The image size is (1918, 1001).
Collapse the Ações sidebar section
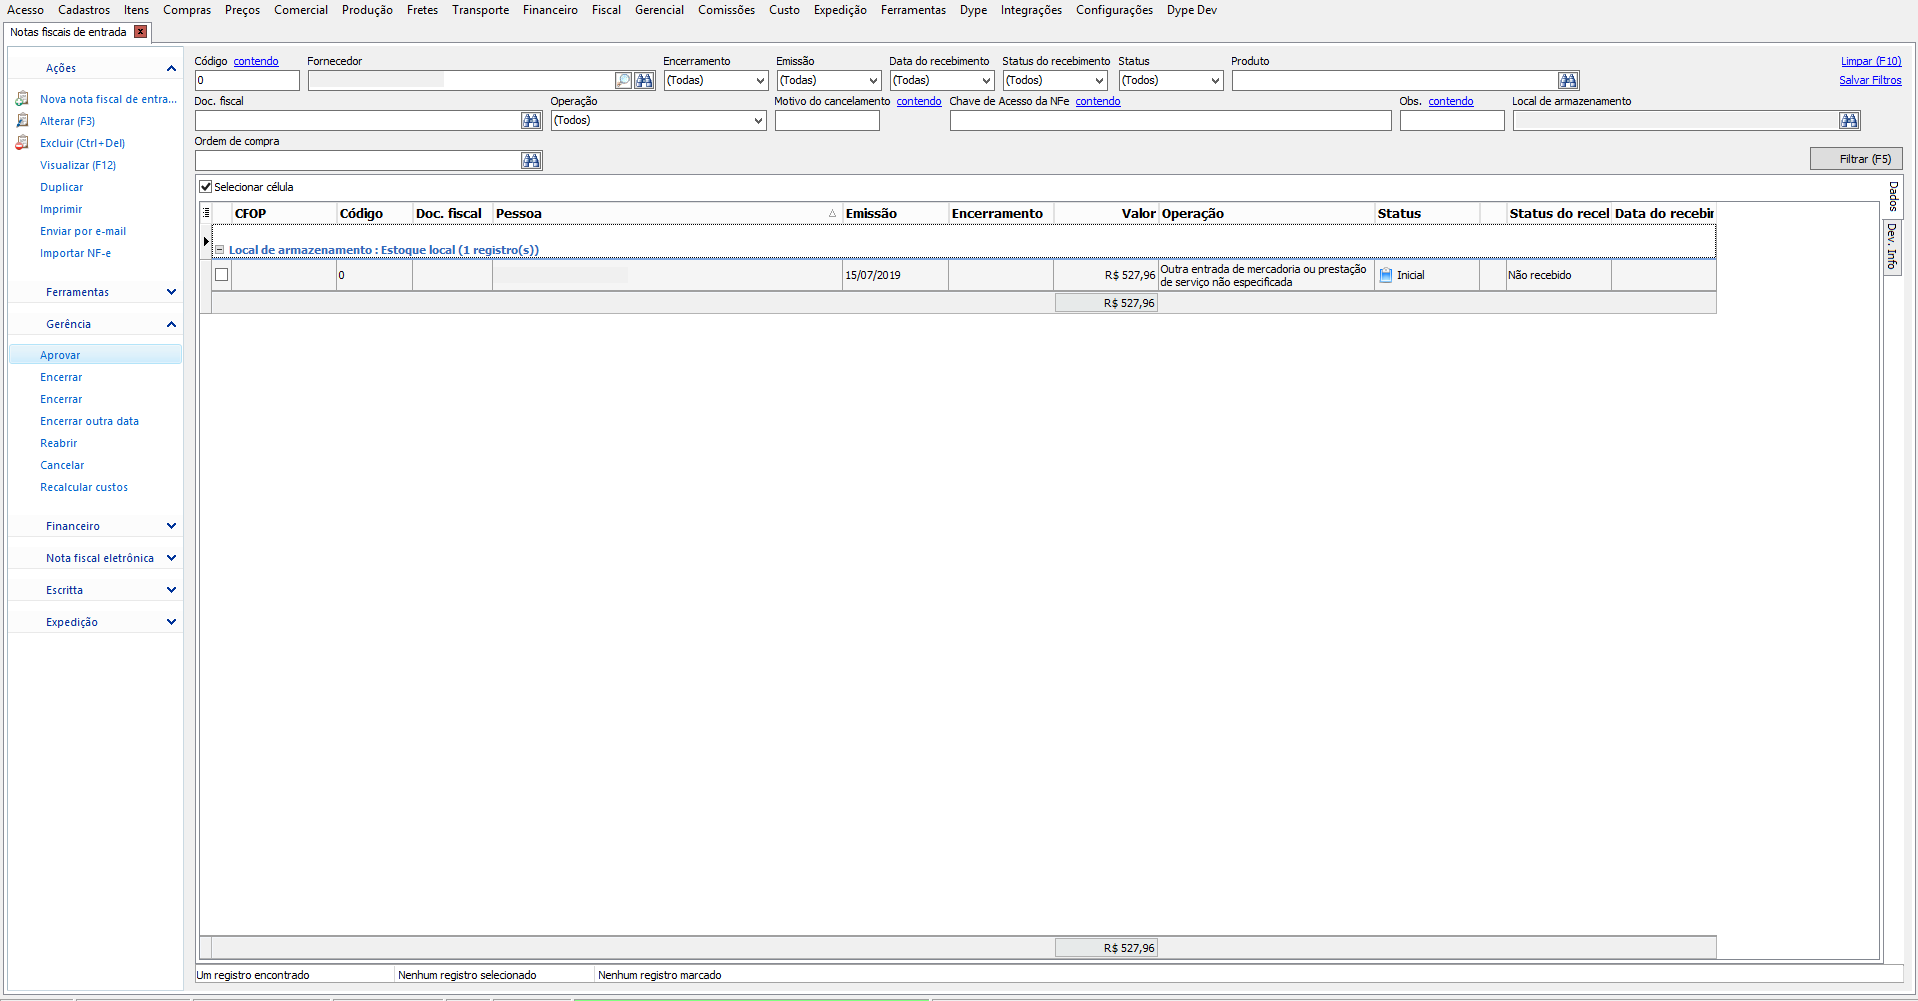click(x=171, y=68)
